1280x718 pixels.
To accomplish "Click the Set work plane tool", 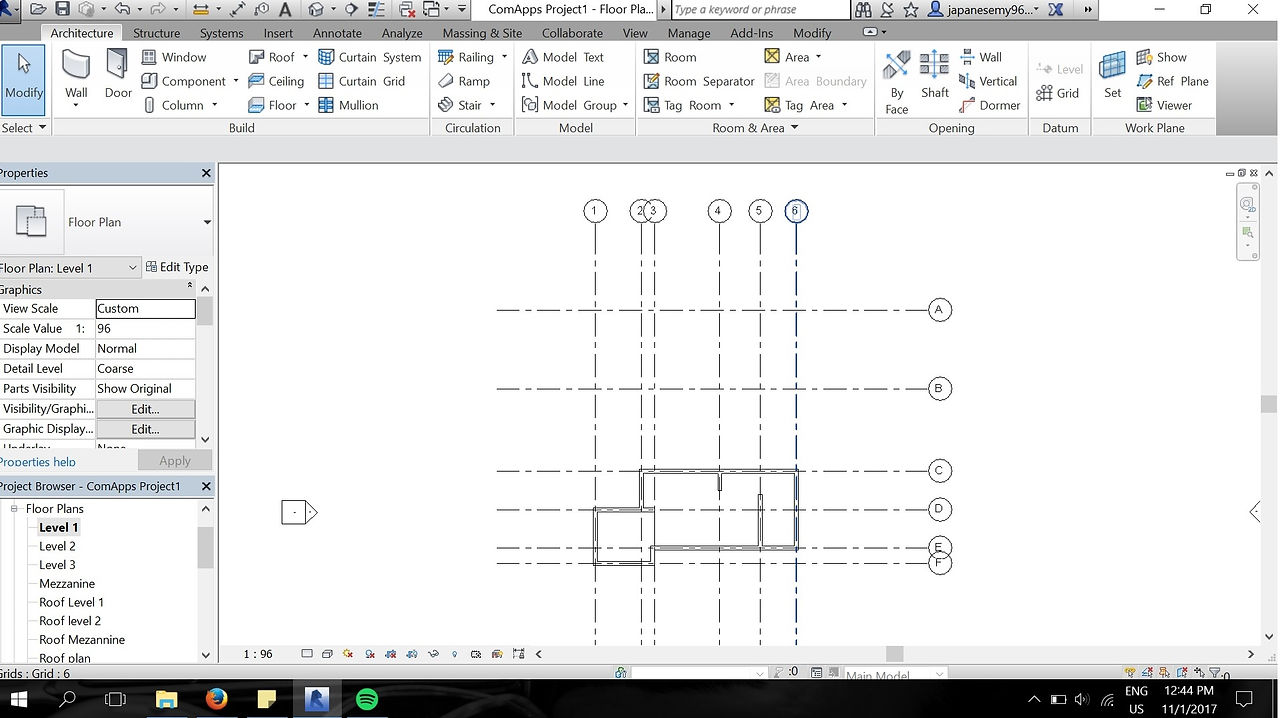I will [x=1112, y=76].
